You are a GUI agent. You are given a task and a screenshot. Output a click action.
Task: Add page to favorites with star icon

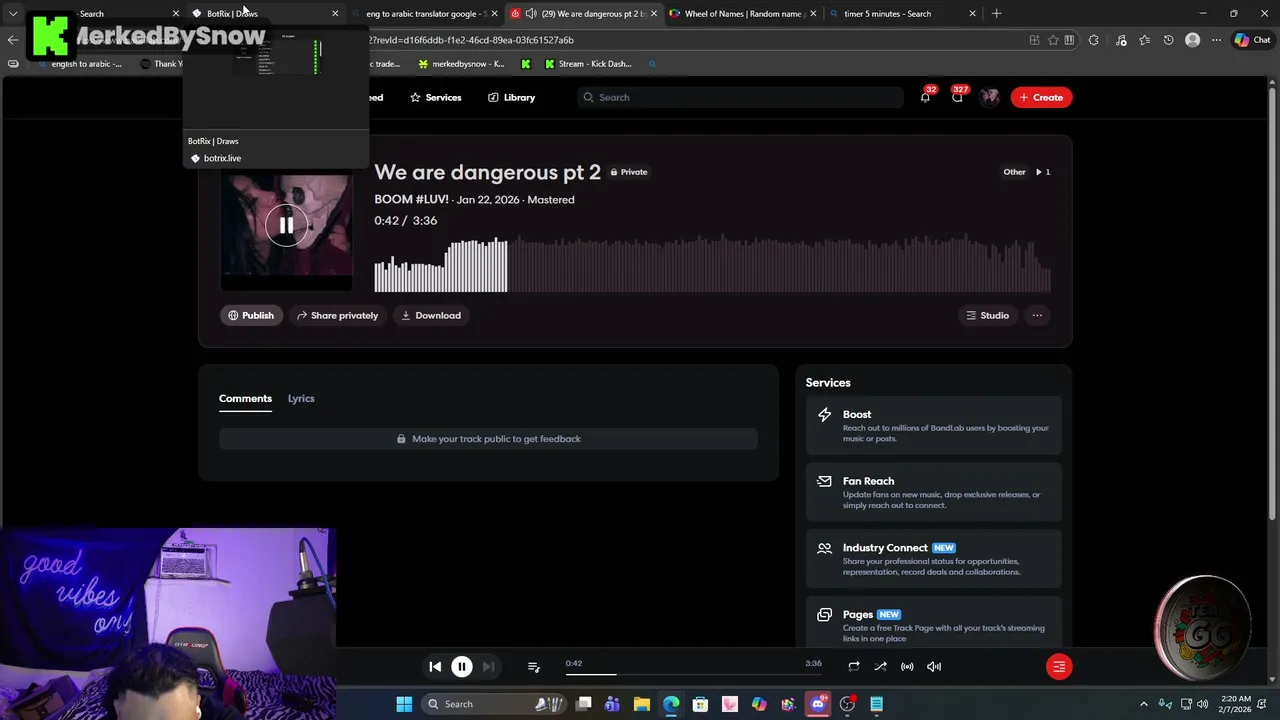click(x=1053, y=40)
